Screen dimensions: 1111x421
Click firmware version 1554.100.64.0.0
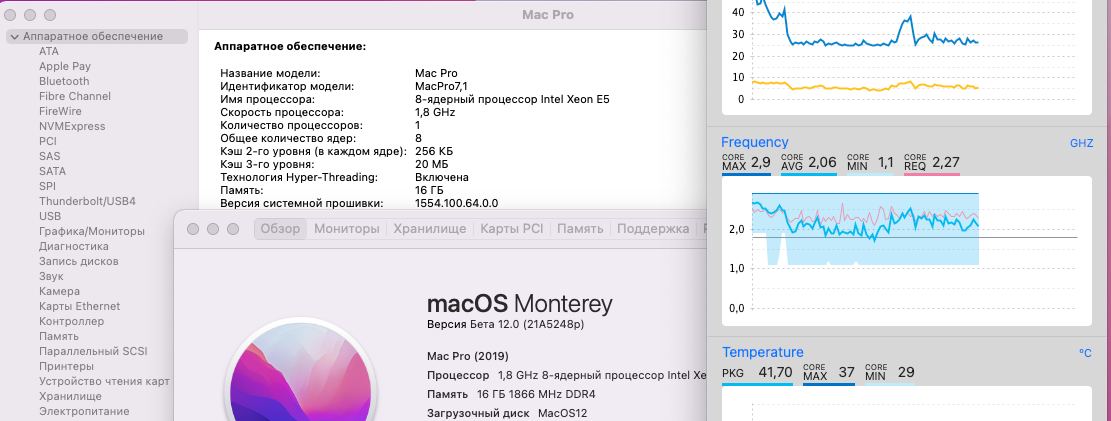(456, 203)
